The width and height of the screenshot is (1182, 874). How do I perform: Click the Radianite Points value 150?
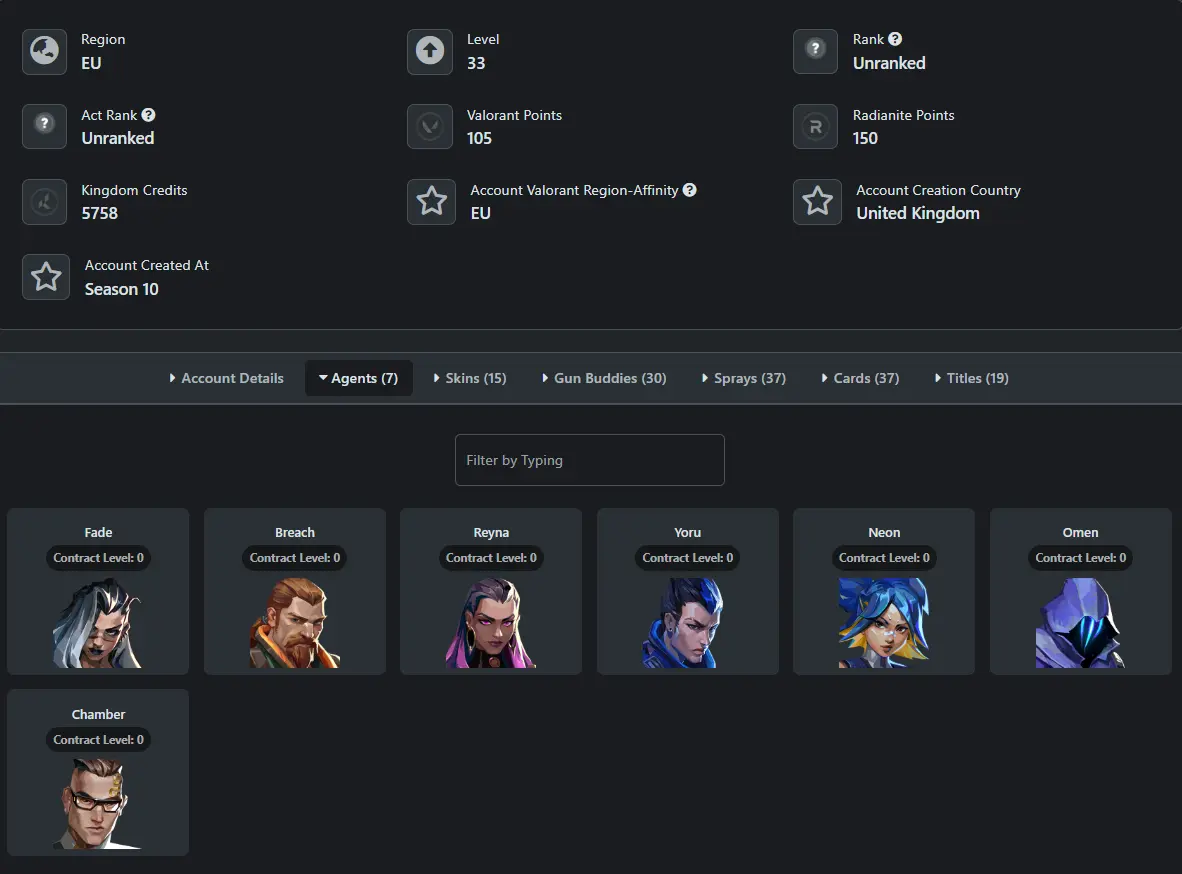coord(865,138)
